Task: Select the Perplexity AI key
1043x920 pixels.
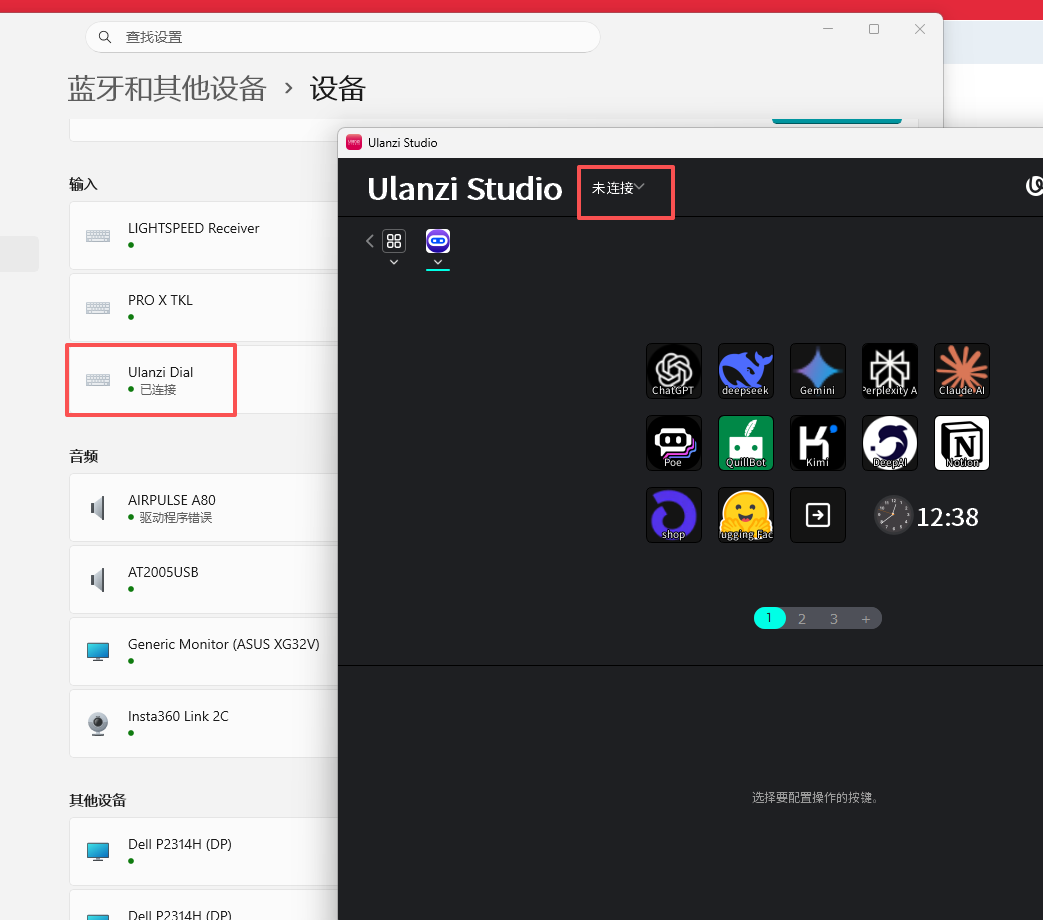Action: click(x=889, y=371)
